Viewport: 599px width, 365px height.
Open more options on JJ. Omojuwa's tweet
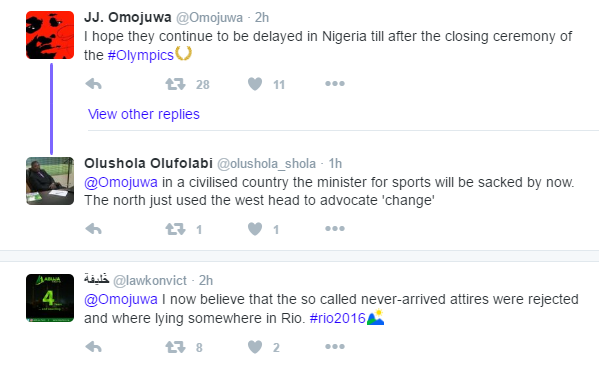click(335, 83)
